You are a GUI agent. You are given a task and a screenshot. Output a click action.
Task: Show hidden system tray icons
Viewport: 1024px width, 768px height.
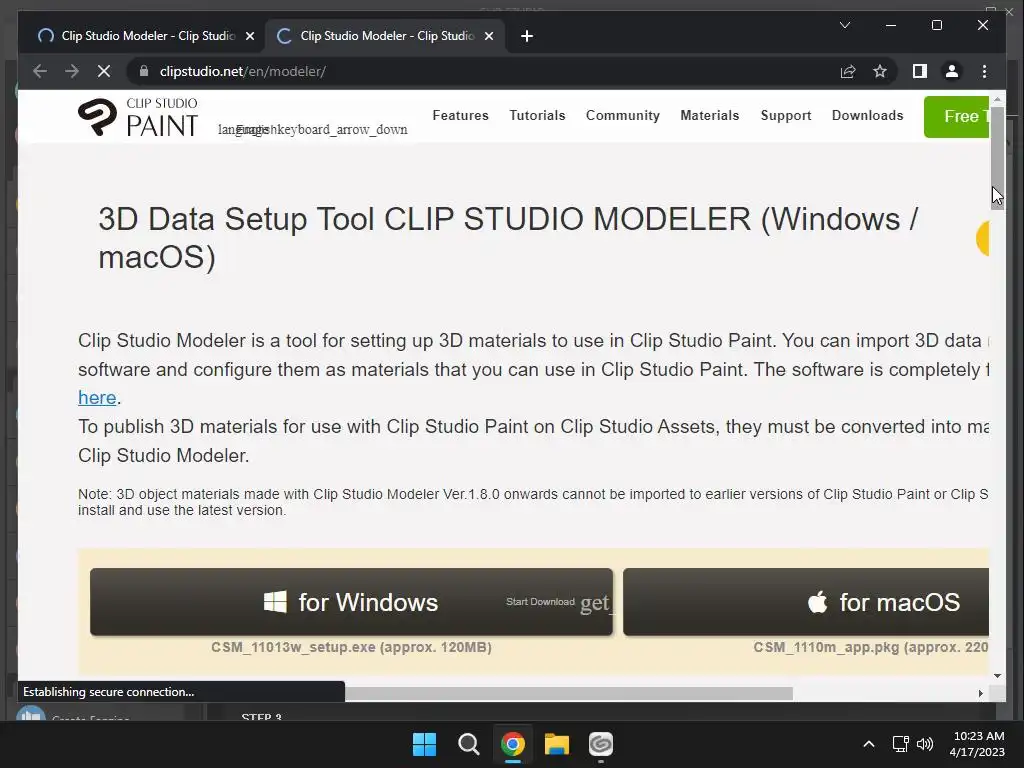[869, 744]
